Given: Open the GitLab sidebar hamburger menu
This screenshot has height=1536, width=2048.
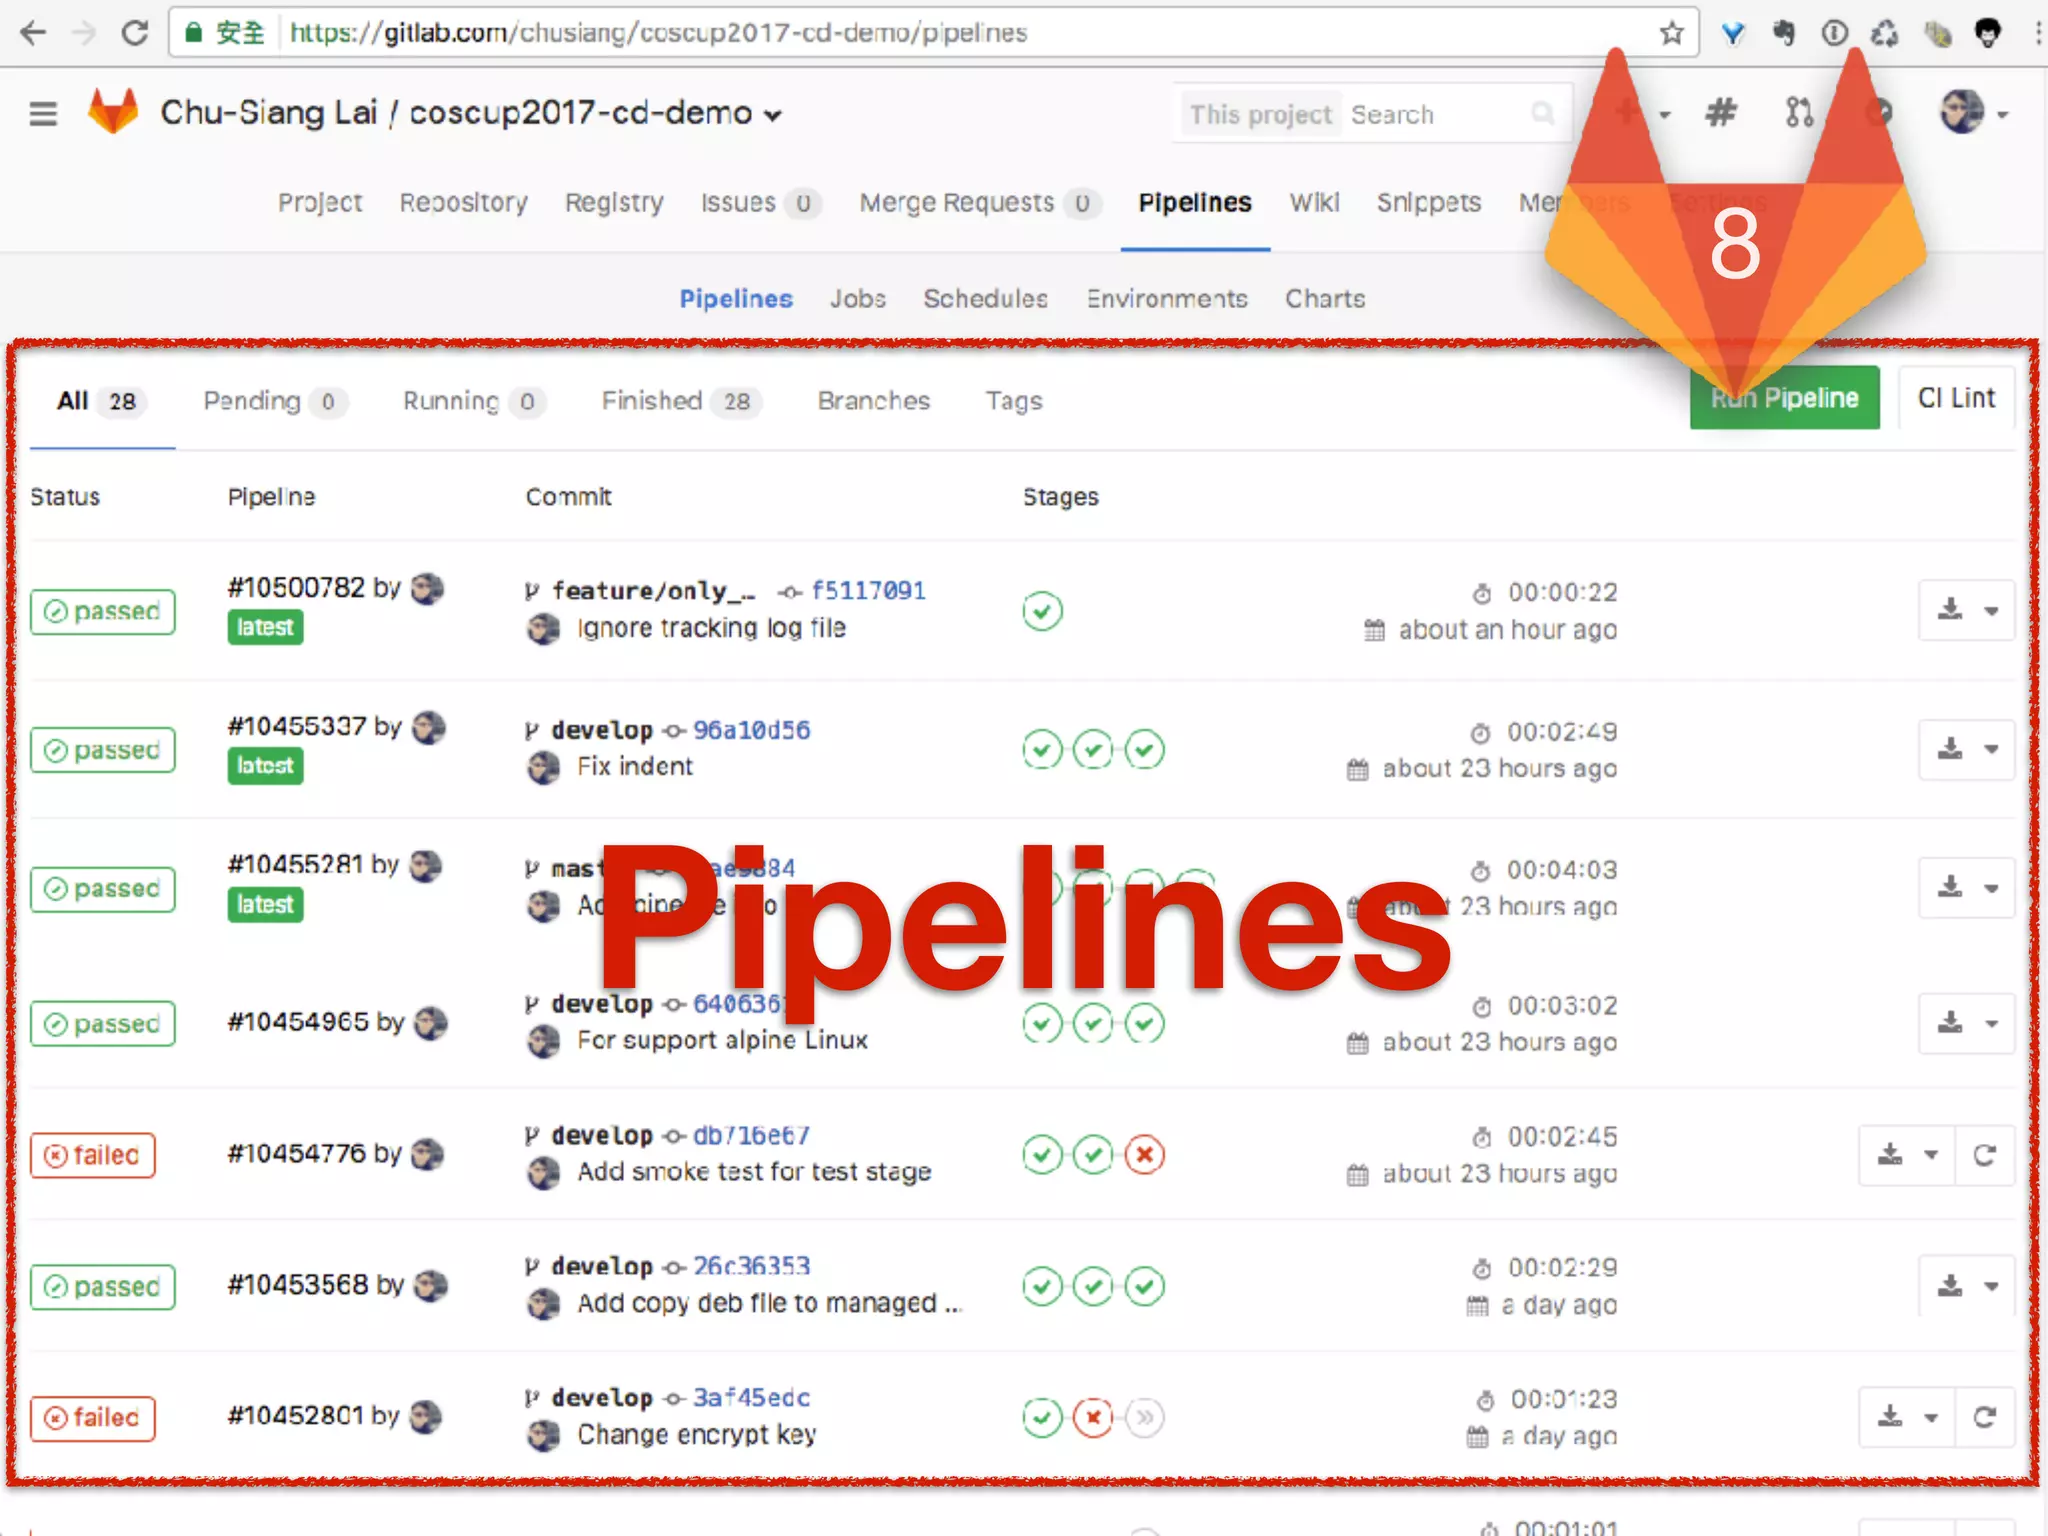Looking at the screenshot, I should (x=43, y=113).
